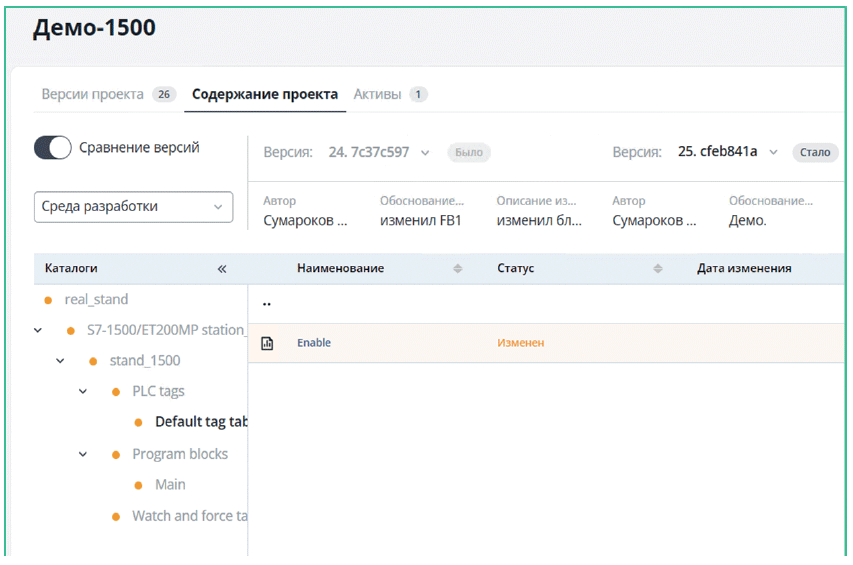Select the real_stand catalog
Image resolution: width=853 pixels, height=565 pixels.
coord(96,300)
